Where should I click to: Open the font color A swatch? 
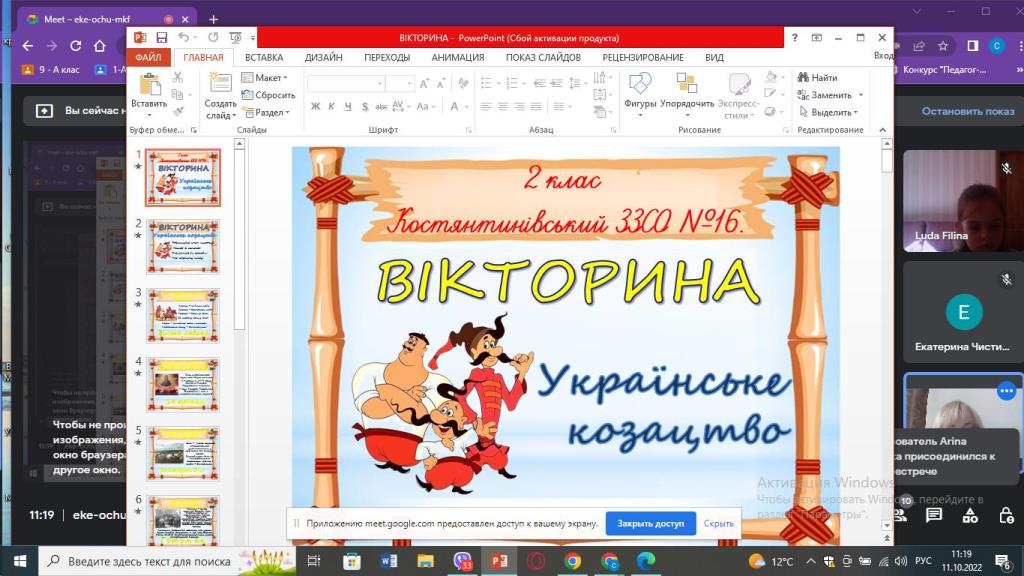(455, 106)
